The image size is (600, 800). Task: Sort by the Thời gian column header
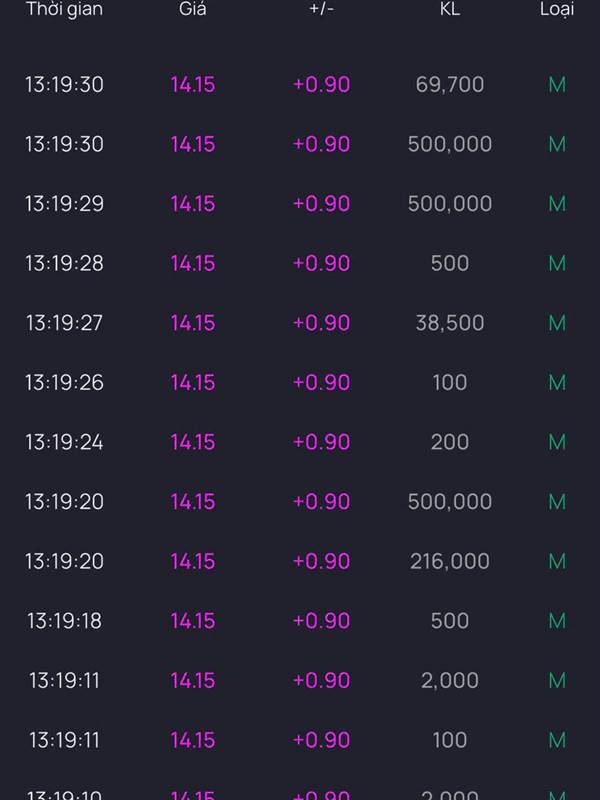point(64,10)
